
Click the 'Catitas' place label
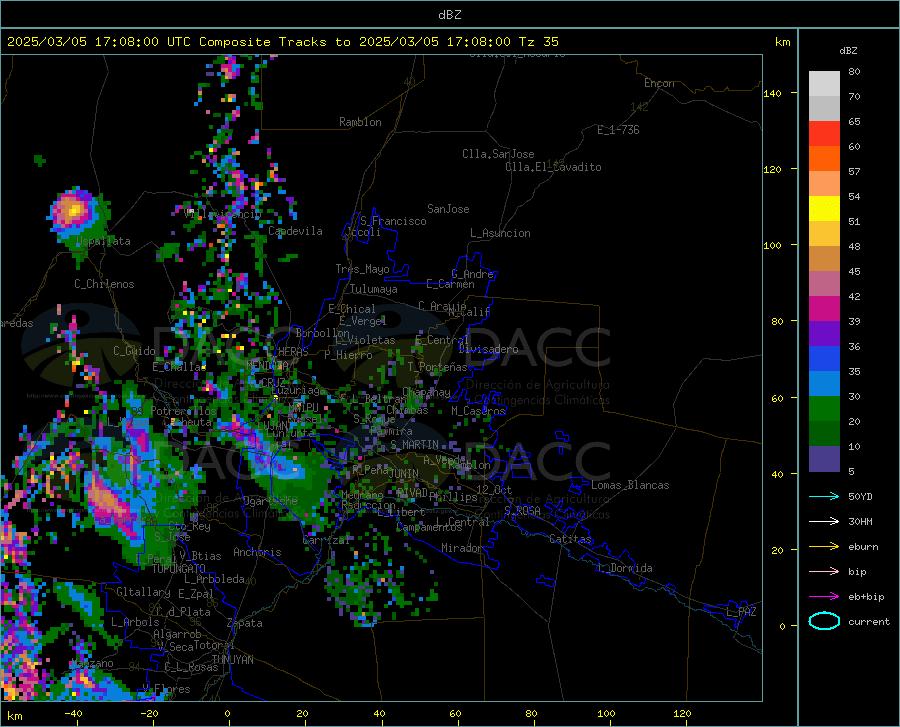point(570,539)
